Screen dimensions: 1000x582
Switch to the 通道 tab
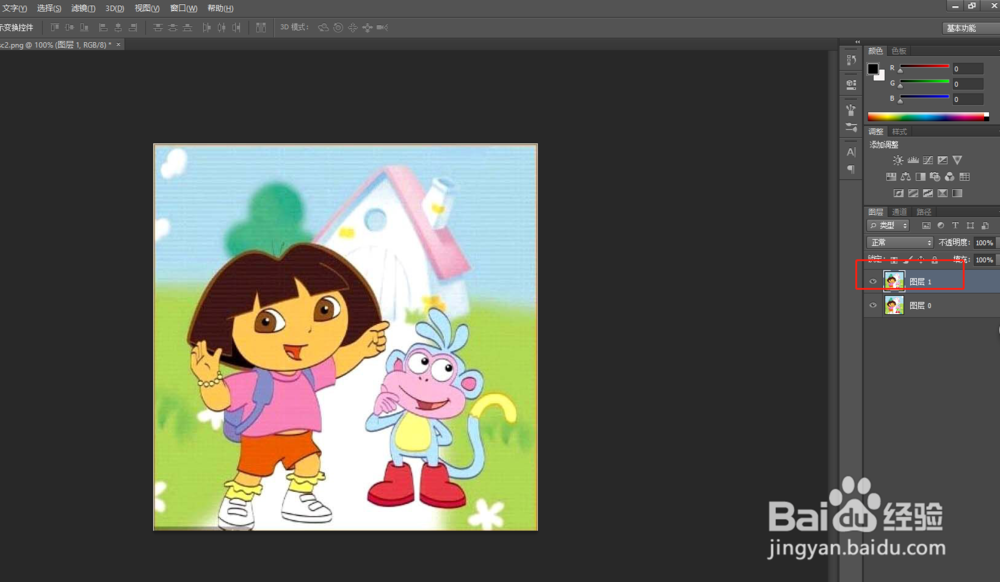pyautogui.click(x=899, y=212)
